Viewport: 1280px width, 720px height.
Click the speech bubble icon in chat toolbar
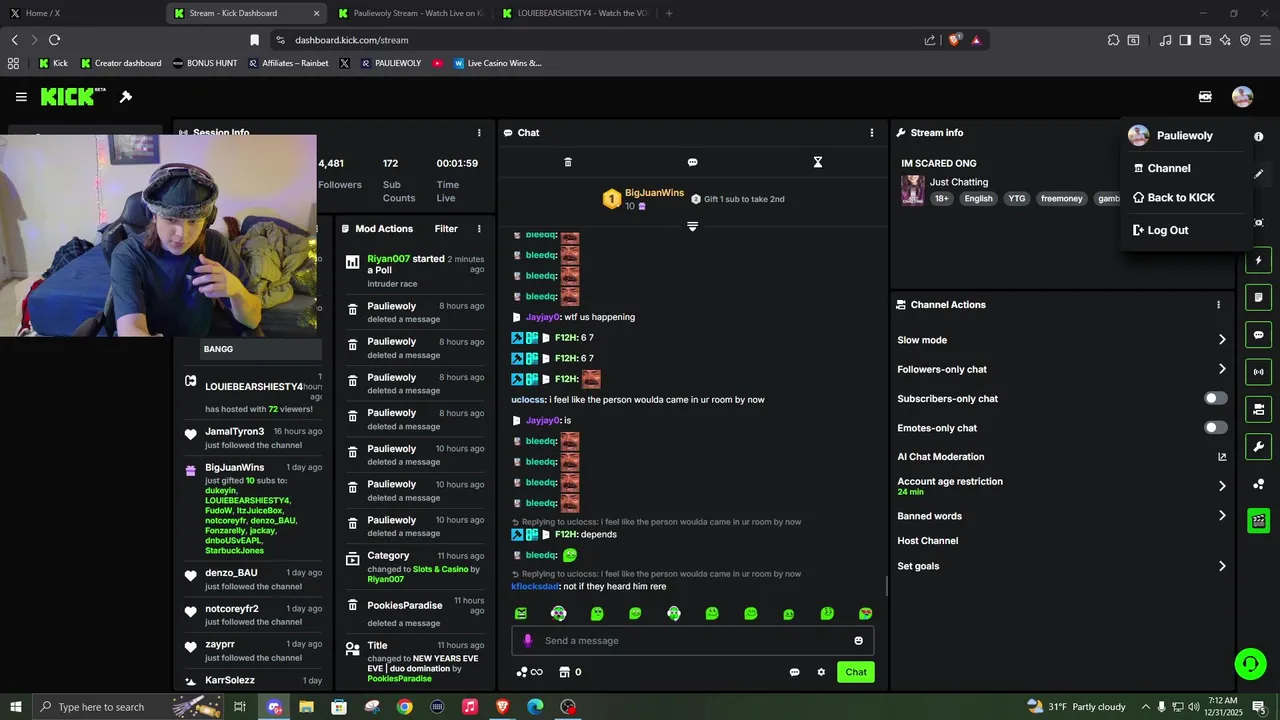coord(692,162)
